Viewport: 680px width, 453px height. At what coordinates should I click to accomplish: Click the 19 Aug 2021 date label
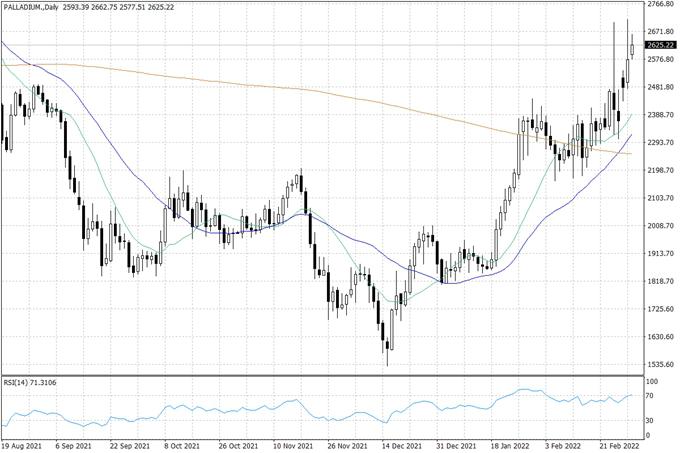pyautogui.click(x=23, y=447)
